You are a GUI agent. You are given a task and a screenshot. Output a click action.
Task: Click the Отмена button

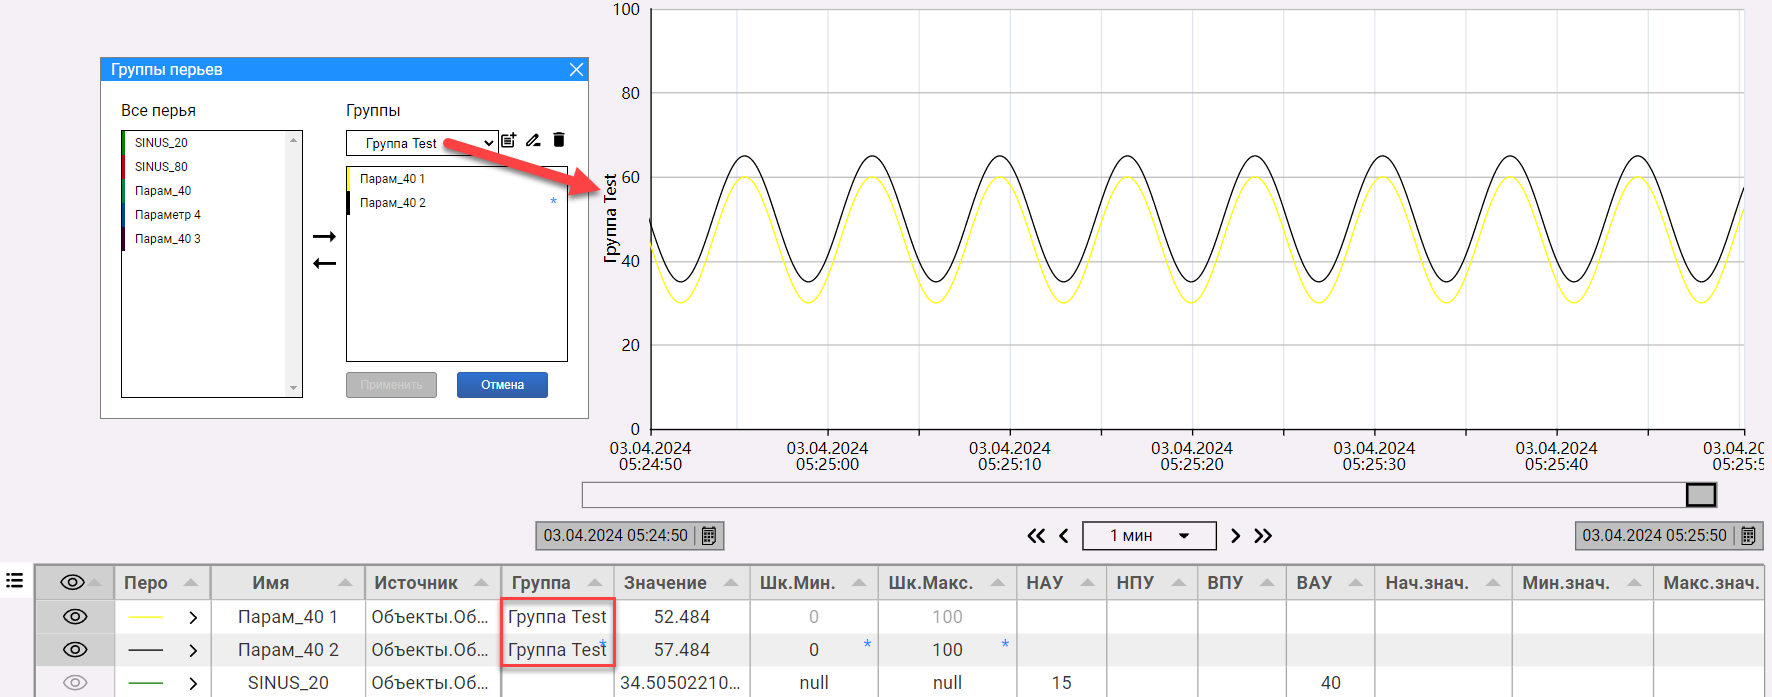(x=502, y=385)
